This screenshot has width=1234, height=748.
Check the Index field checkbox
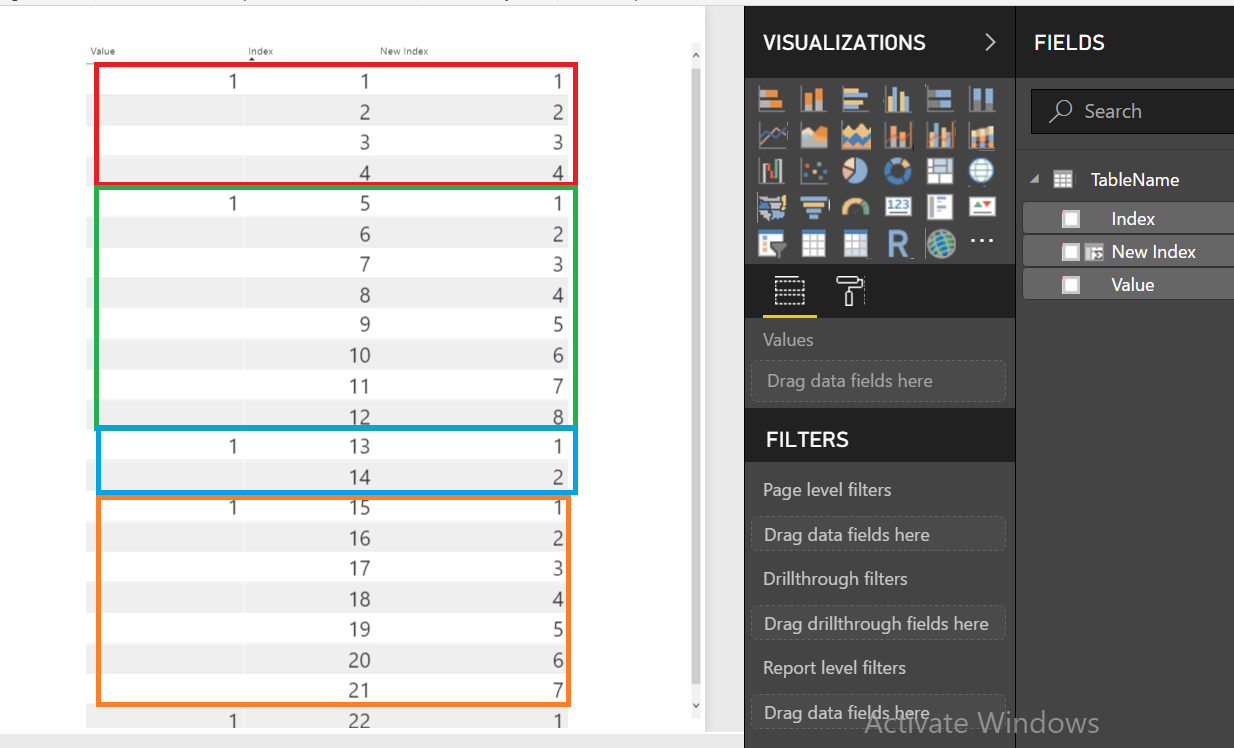(1071, 219)
